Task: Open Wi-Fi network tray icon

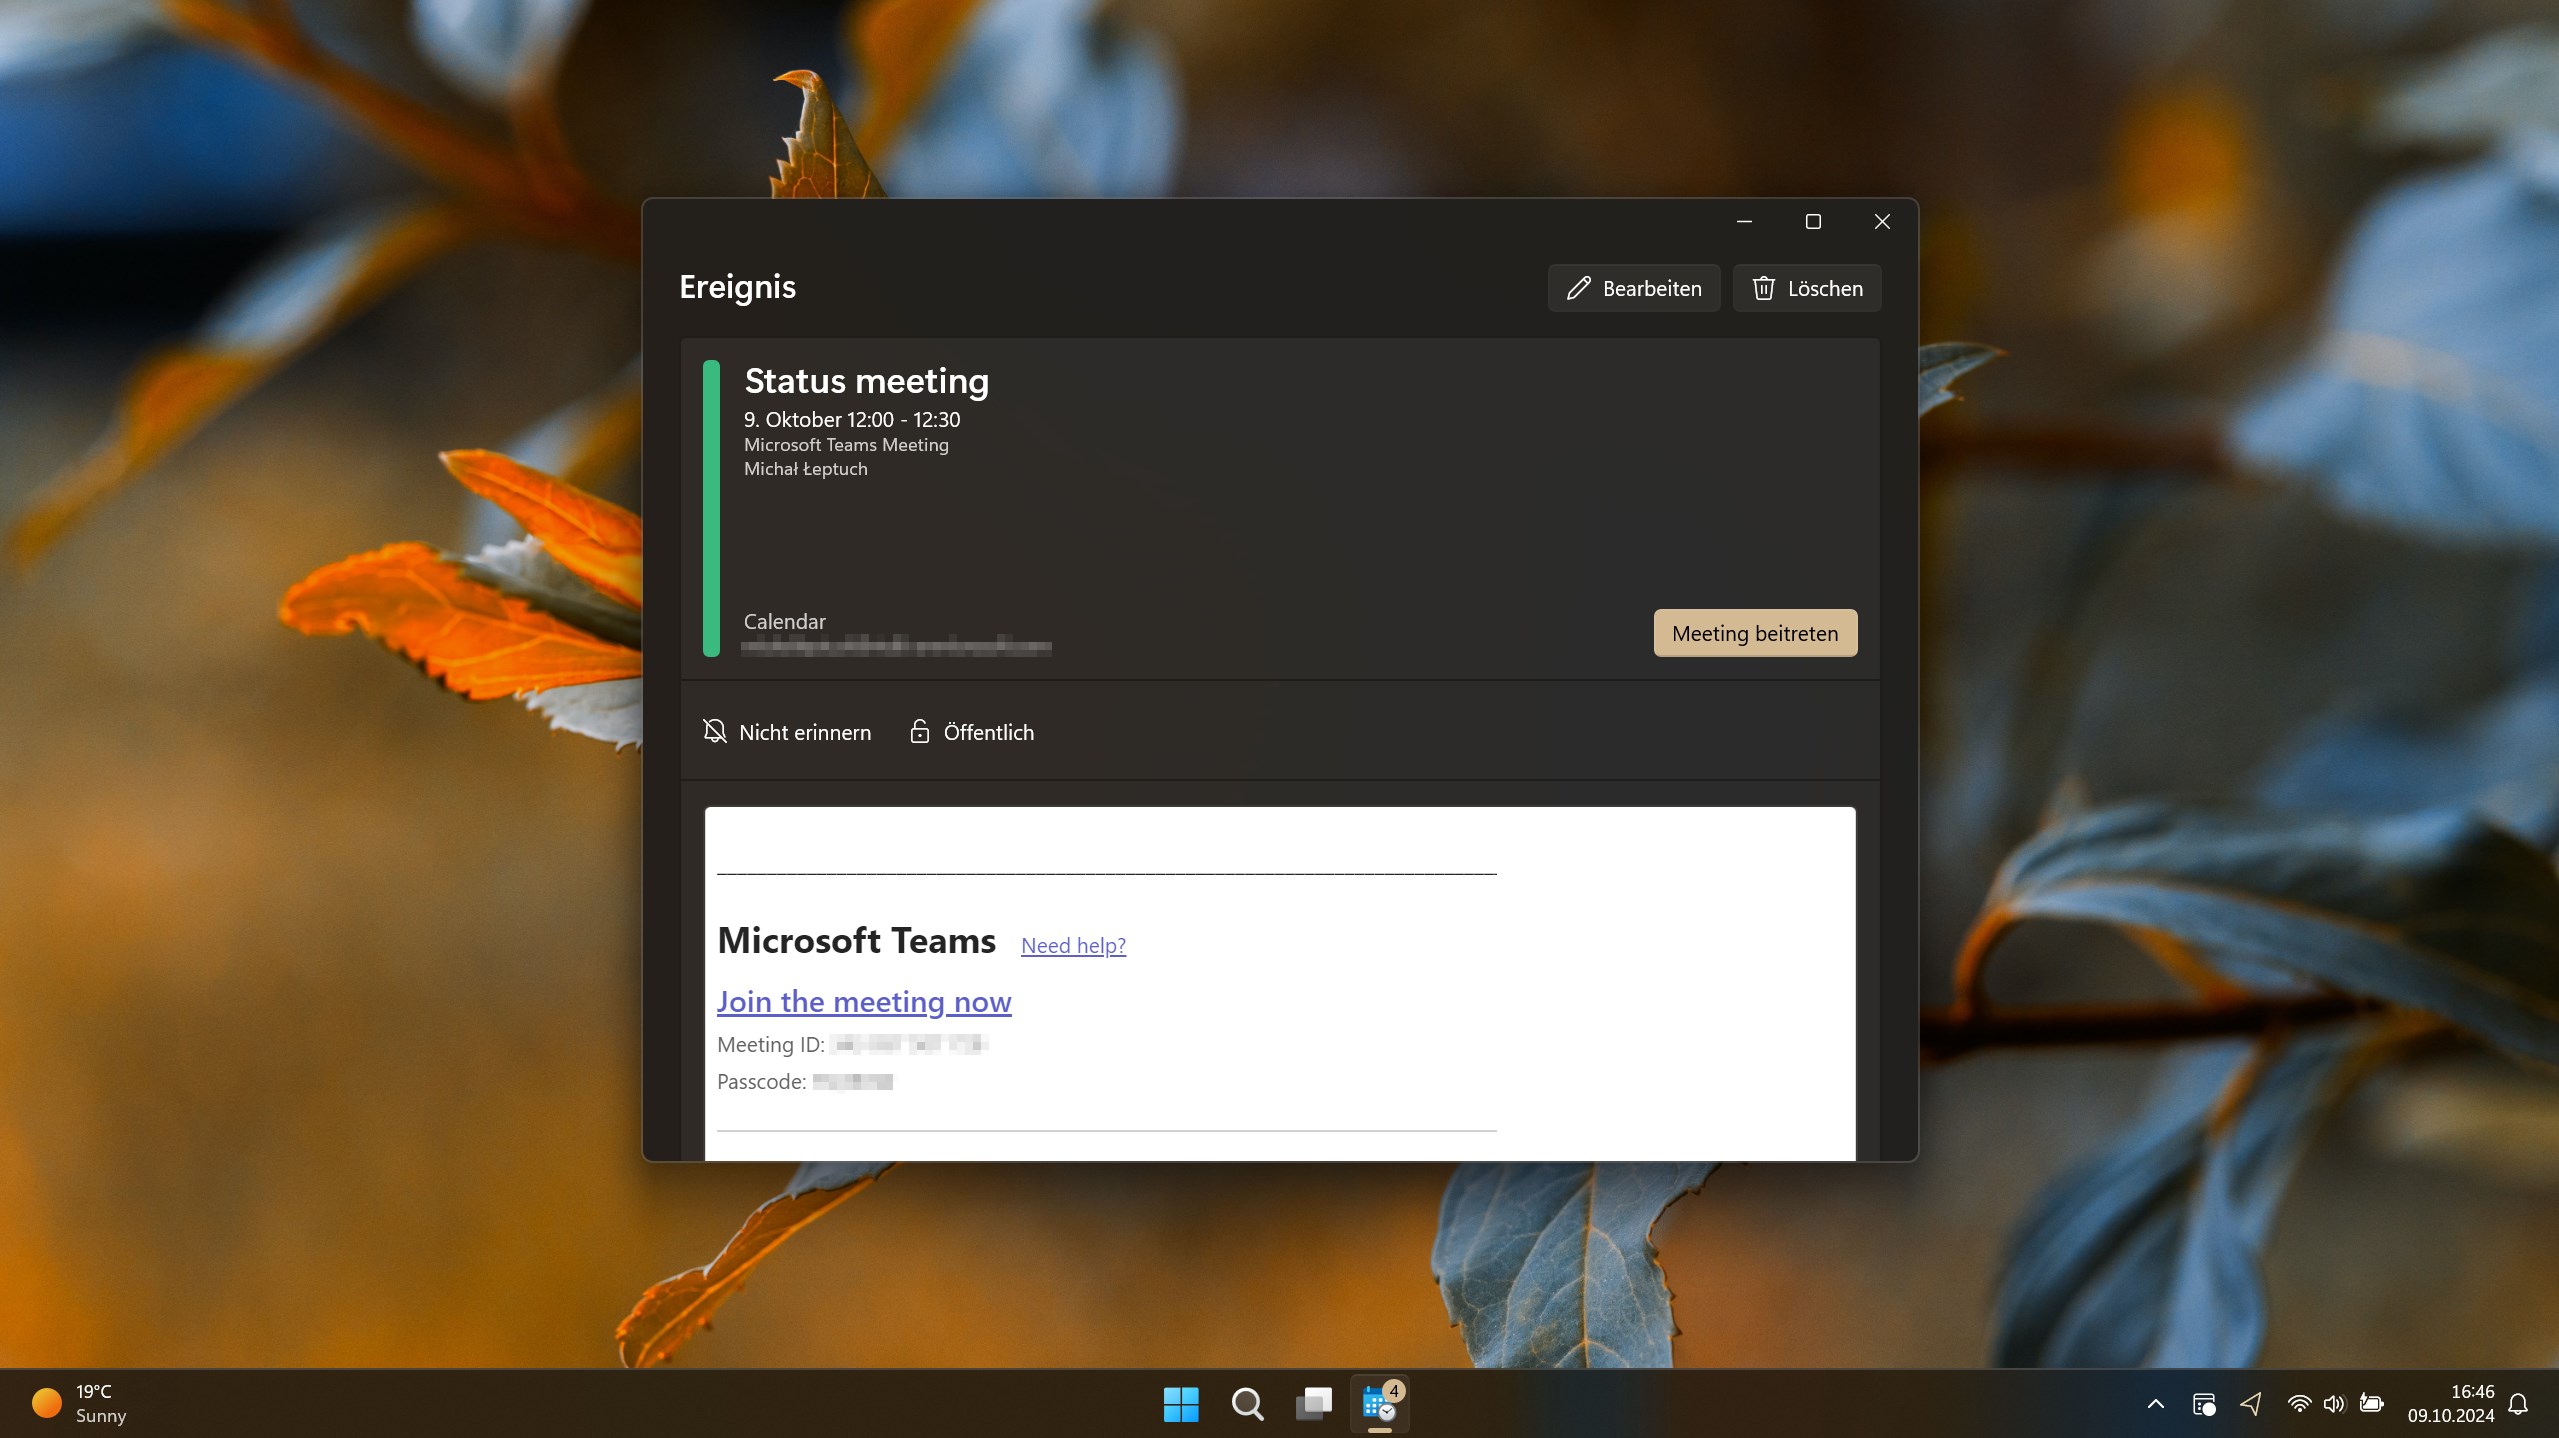Action: coord(2298,1404)
